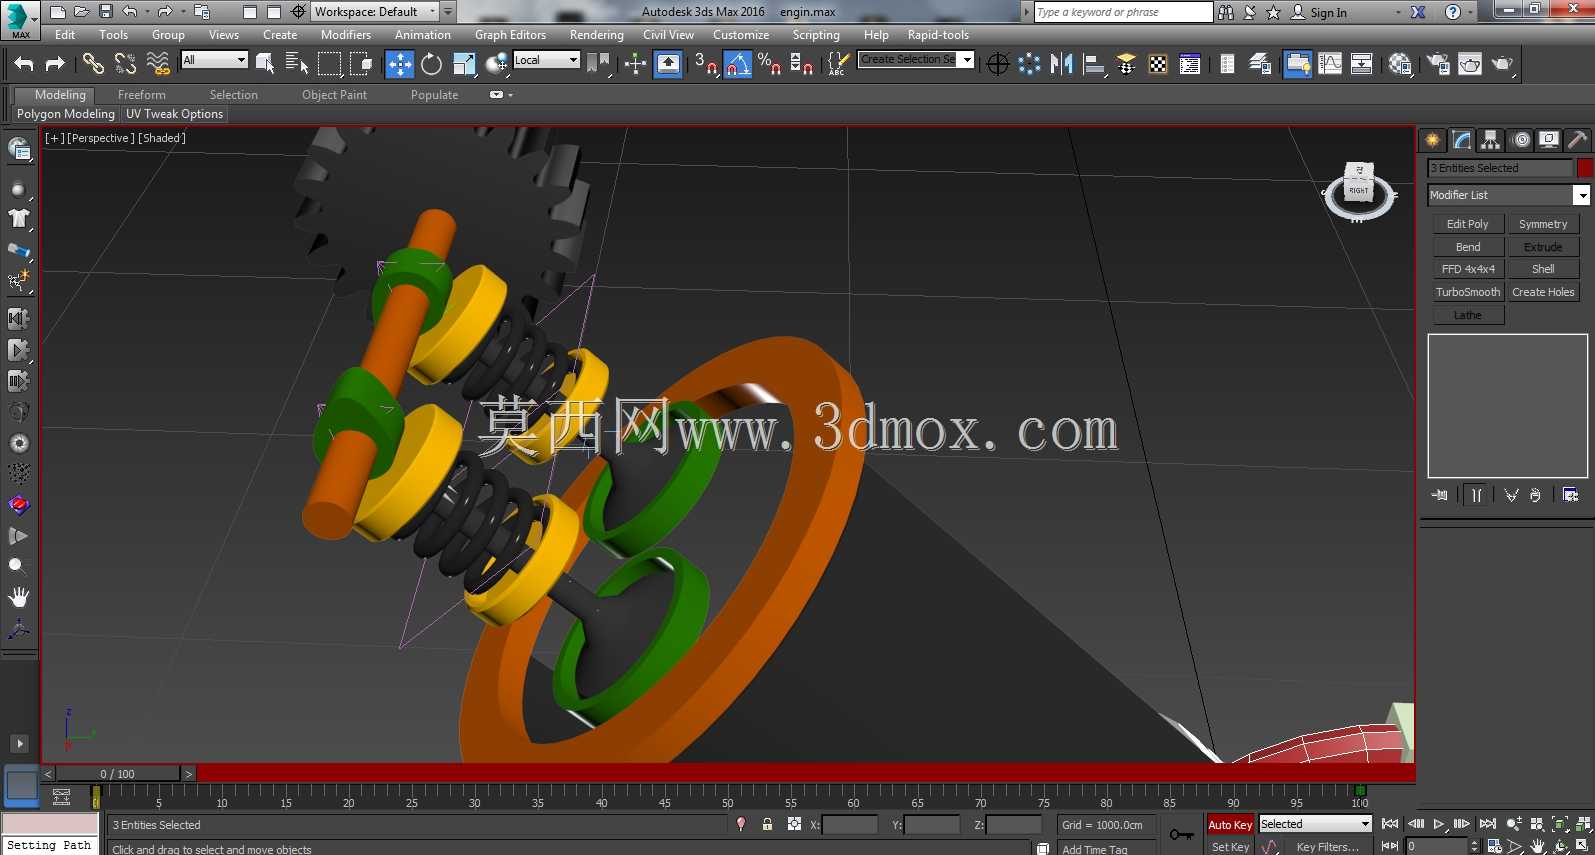Toggle Angle Snap
1595x855 pixels.
coord(738,64)
